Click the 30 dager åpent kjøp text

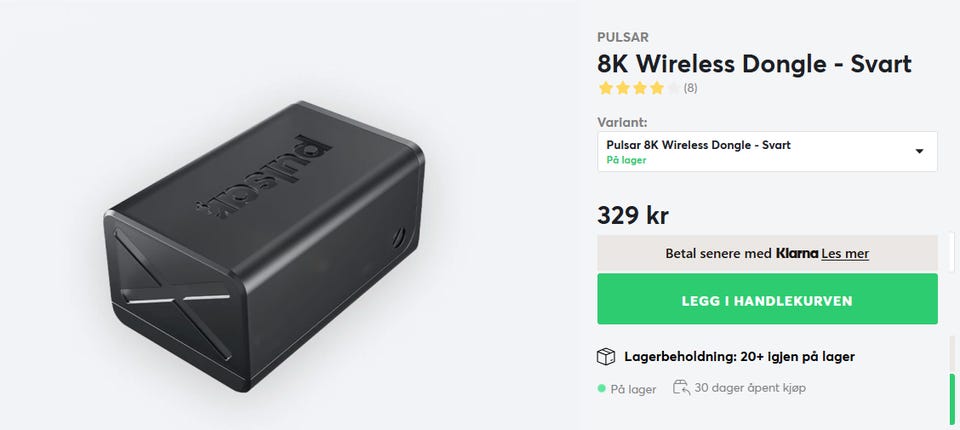750,388
